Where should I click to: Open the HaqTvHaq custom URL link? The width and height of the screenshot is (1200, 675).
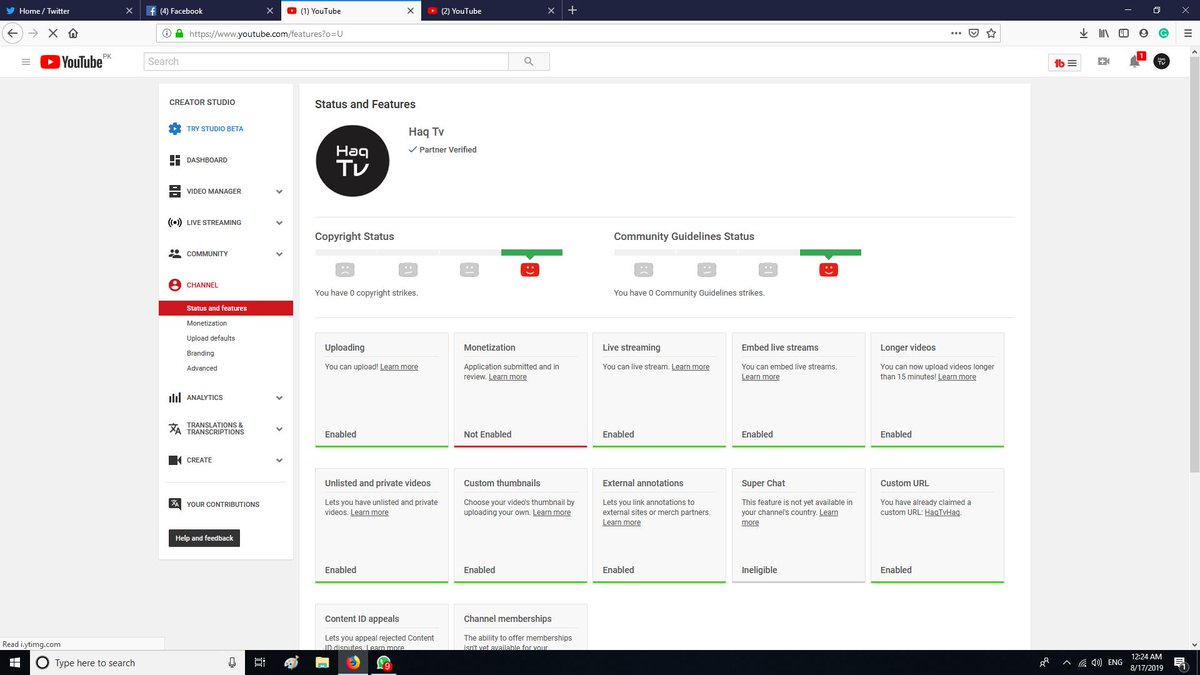coord(942,512)
